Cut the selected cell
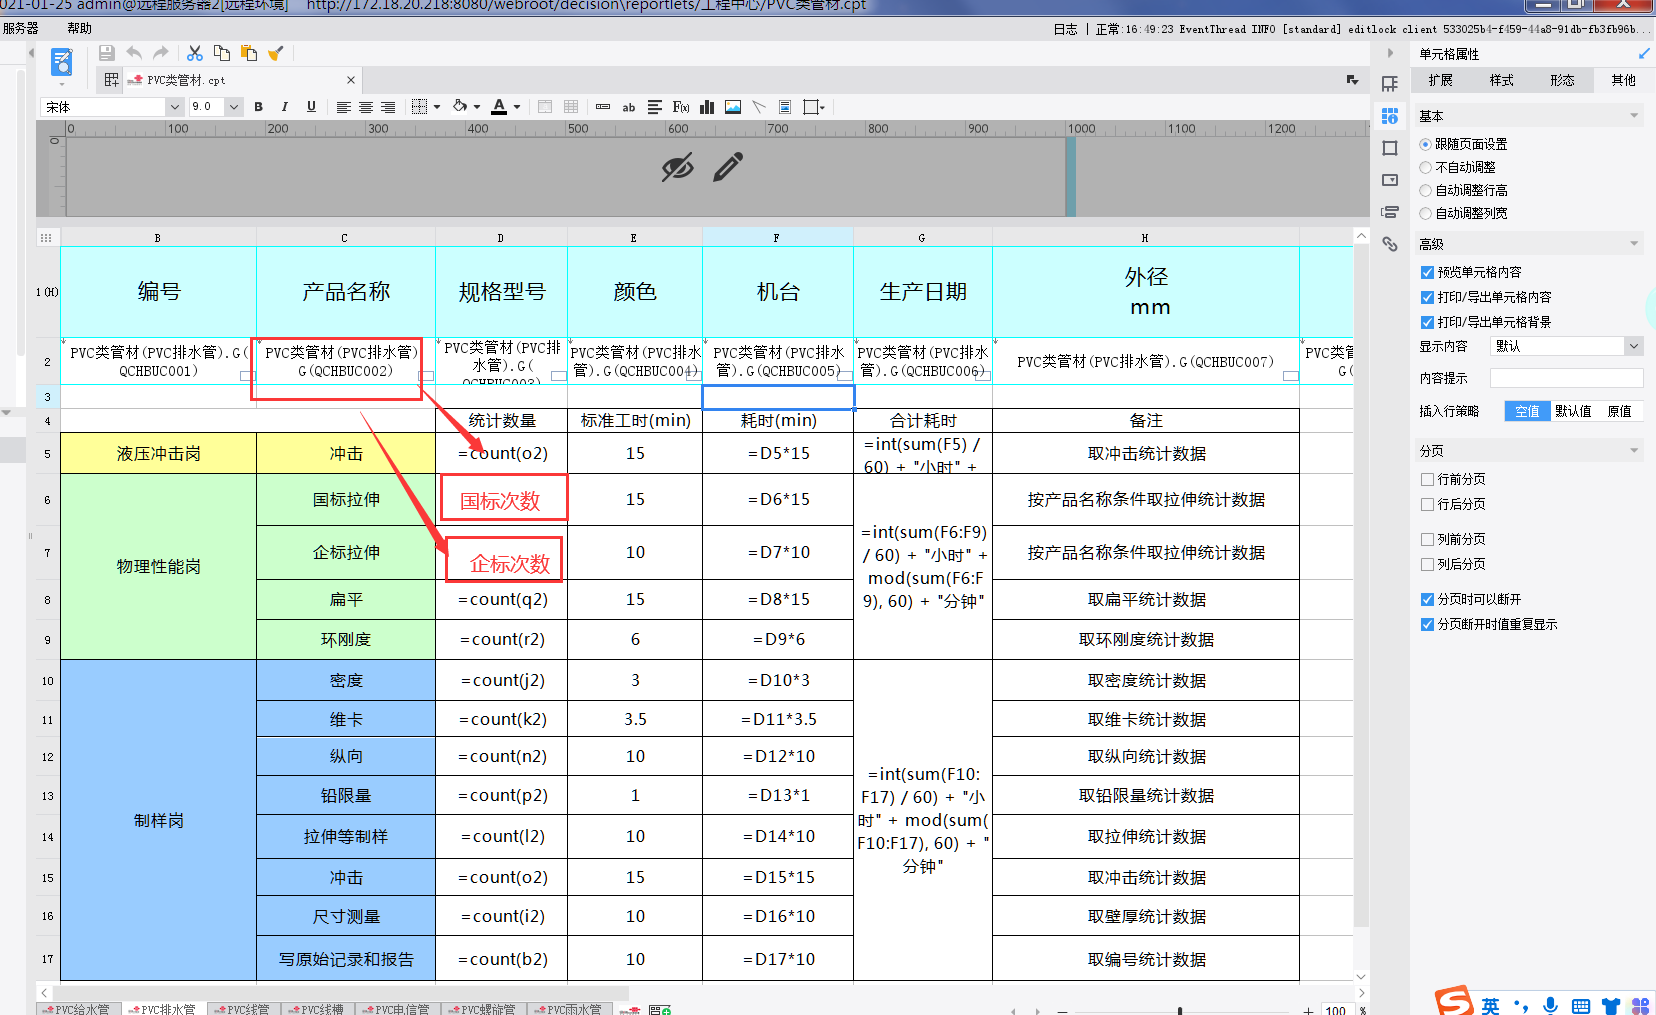 pyautogui.click(x=195, y=53)
